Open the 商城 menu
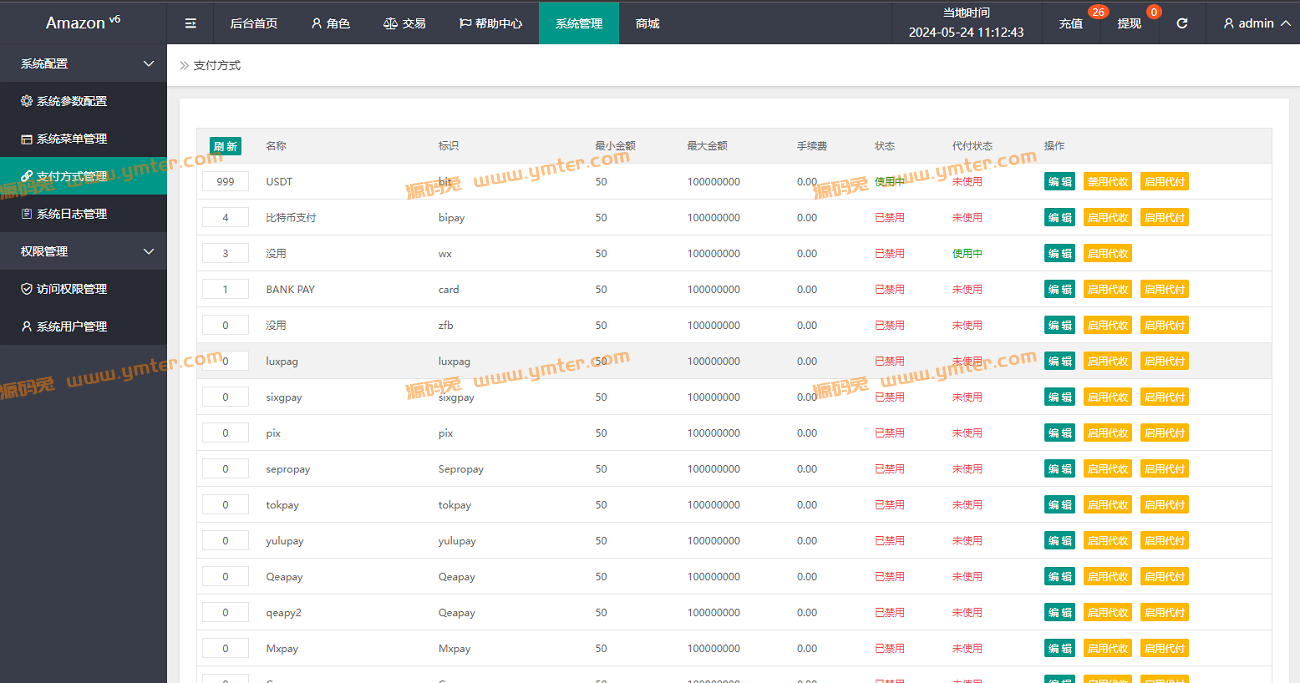Viewport: 1300px width, 683px height. pyautogui.click(x=647, y=23)
